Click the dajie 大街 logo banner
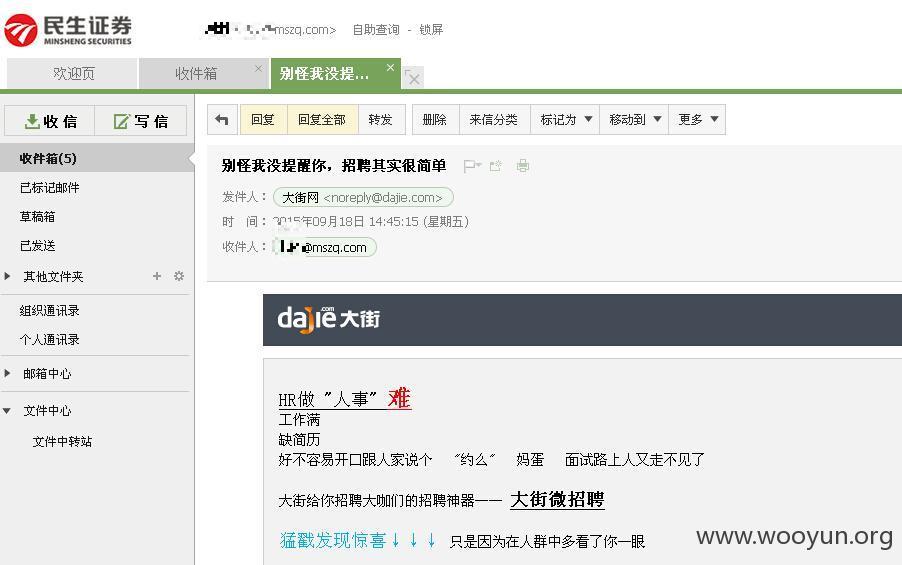This screenshot has width=902, height=565. (328, 319)
